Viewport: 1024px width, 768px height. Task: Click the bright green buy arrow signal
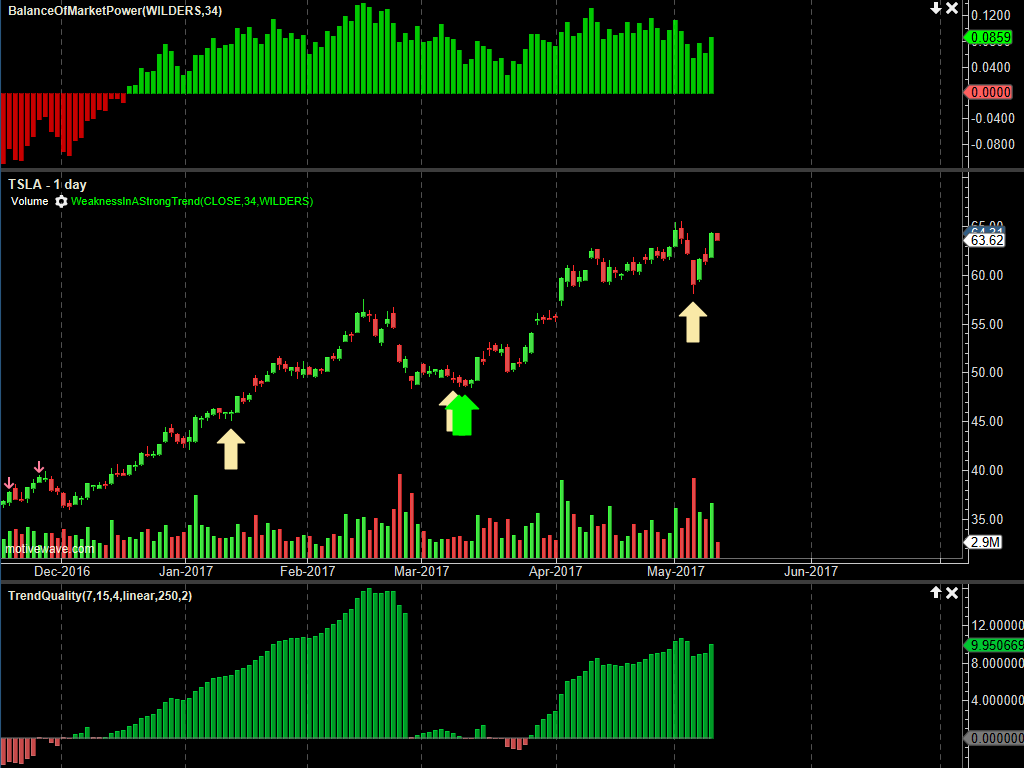[x=462, y=415]
